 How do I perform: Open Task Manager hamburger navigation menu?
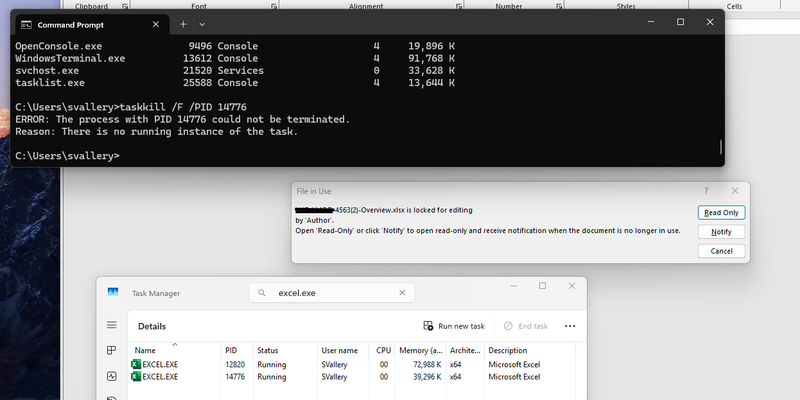[112, 325]
